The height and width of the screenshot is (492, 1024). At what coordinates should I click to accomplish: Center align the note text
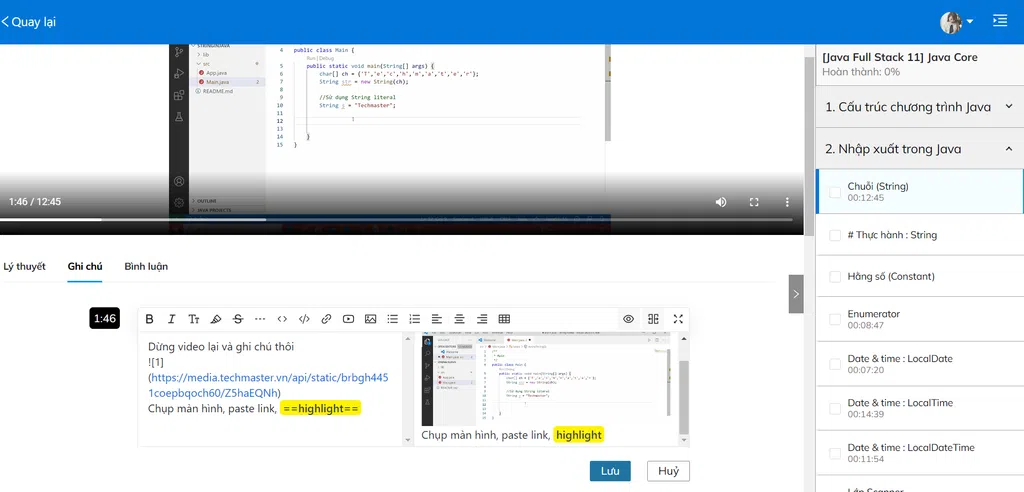[460, 319]
